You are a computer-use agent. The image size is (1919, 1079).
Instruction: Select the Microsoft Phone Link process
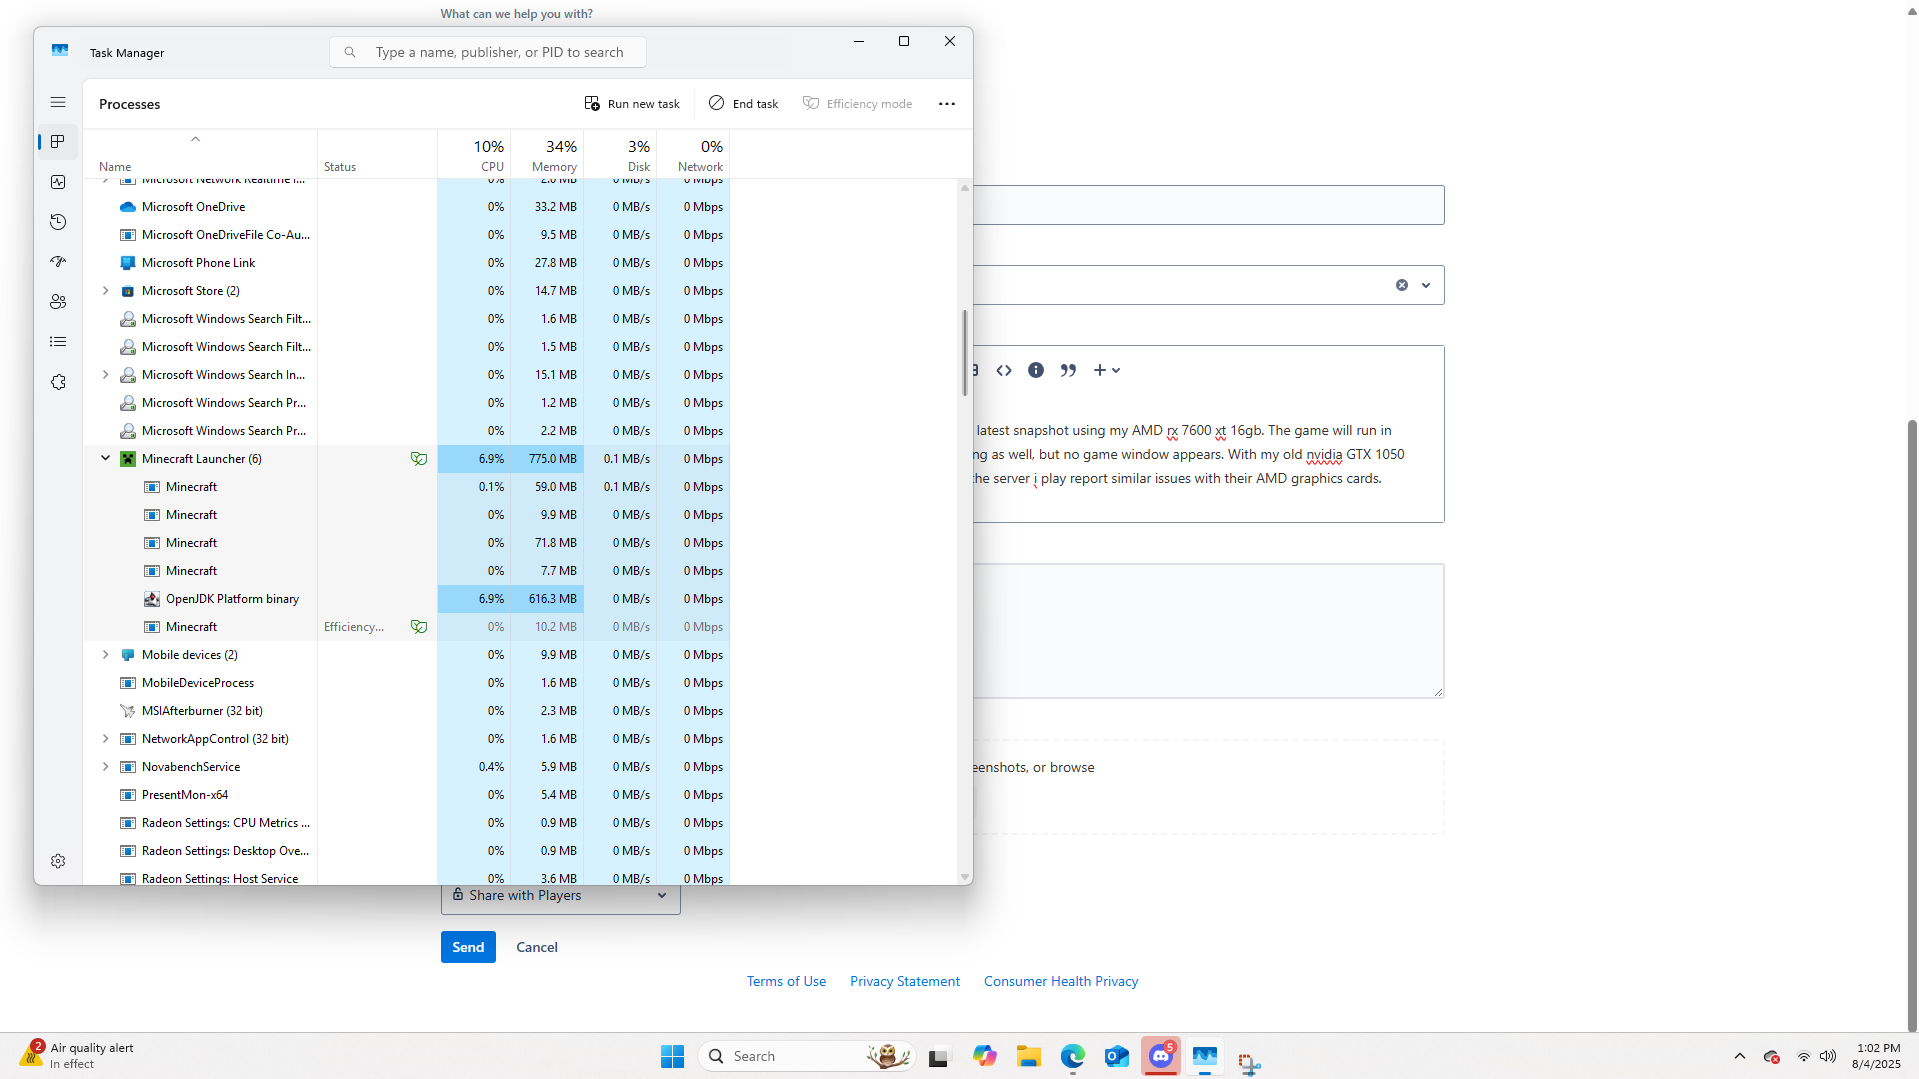407,263
